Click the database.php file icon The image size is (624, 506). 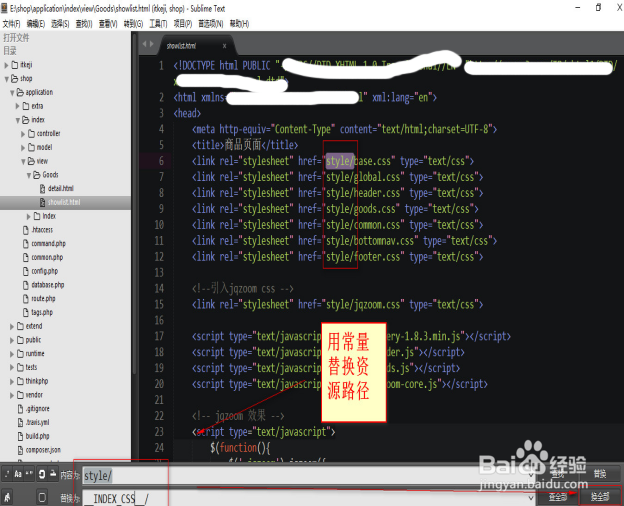click(x=26, y=285)
